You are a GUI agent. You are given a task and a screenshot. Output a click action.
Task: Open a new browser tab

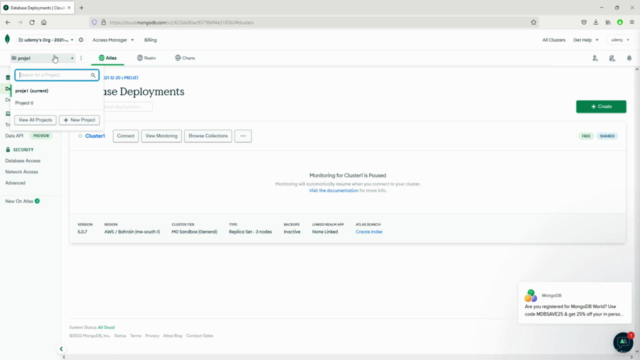pos(81,8)
